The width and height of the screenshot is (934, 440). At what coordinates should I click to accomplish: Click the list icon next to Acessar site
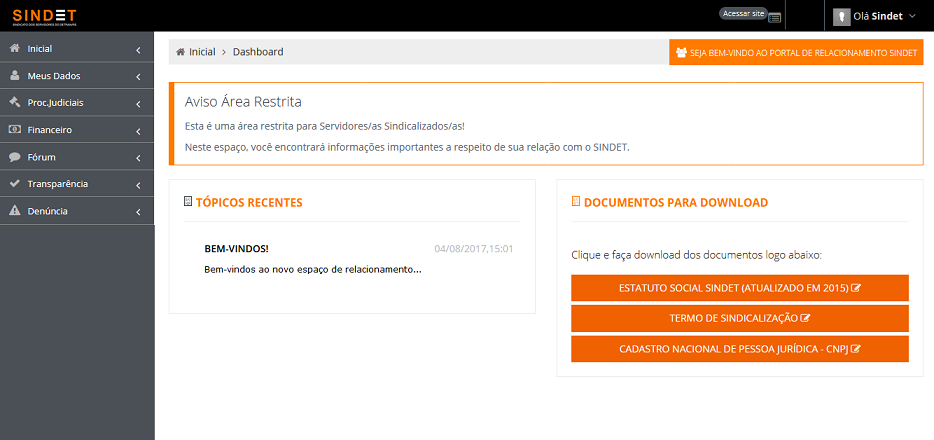[774, 18]
